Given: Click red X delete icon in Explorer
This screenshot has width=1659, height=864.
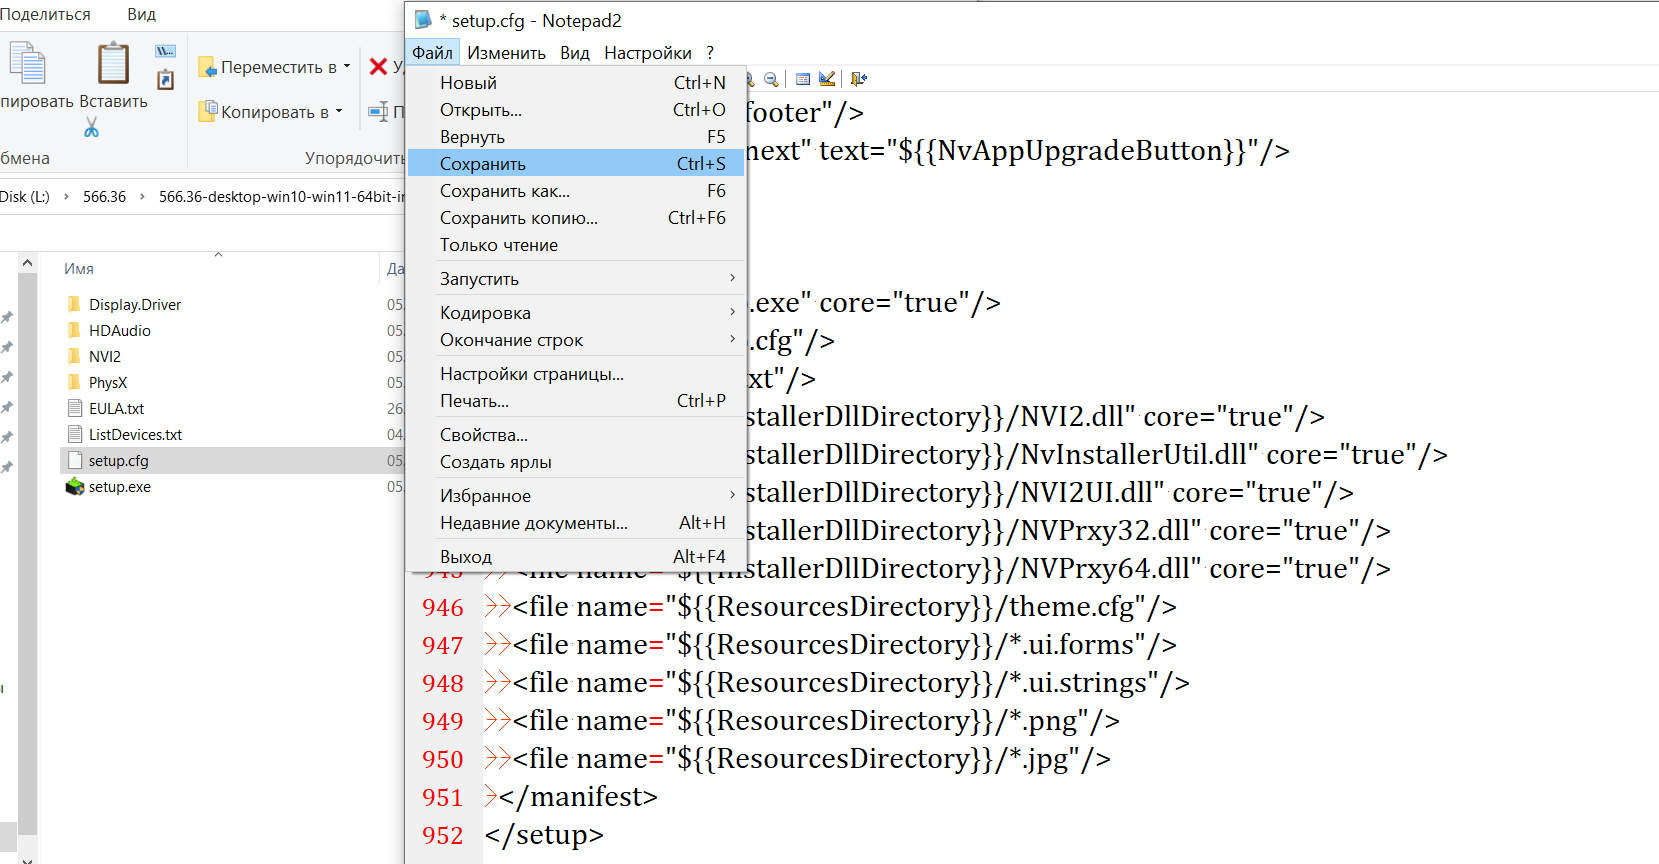Looking at the screenshot, I should [x=378, y=67].
